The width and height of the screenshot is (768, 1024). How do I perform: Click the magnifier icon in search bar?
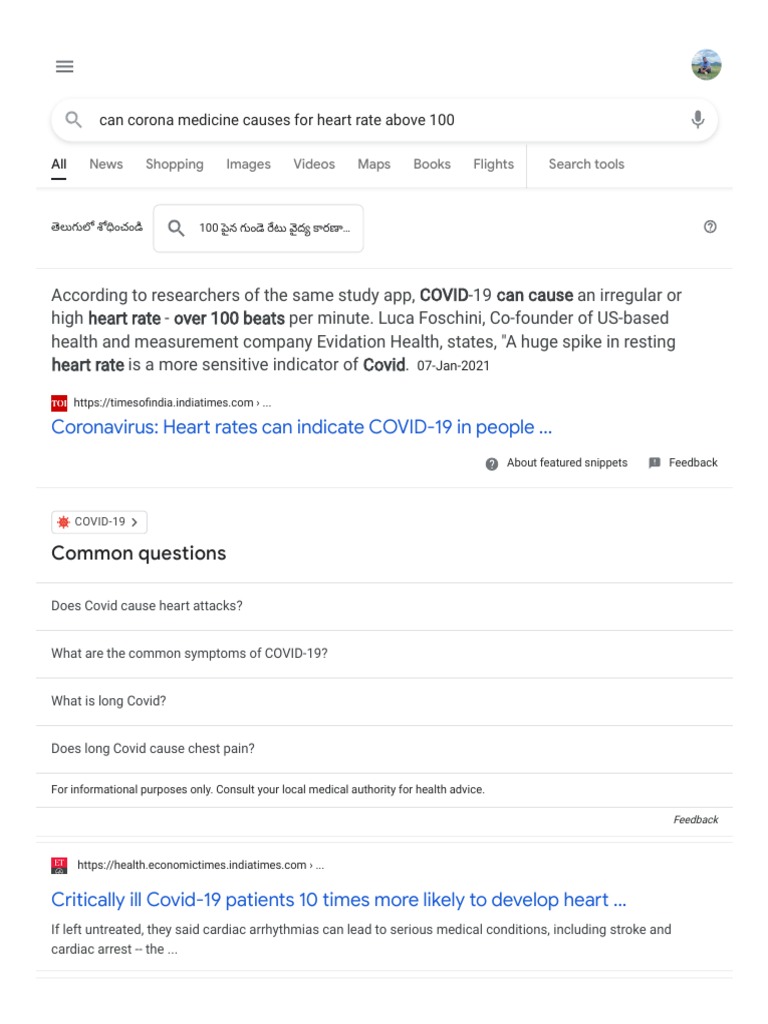pos(73,120)
